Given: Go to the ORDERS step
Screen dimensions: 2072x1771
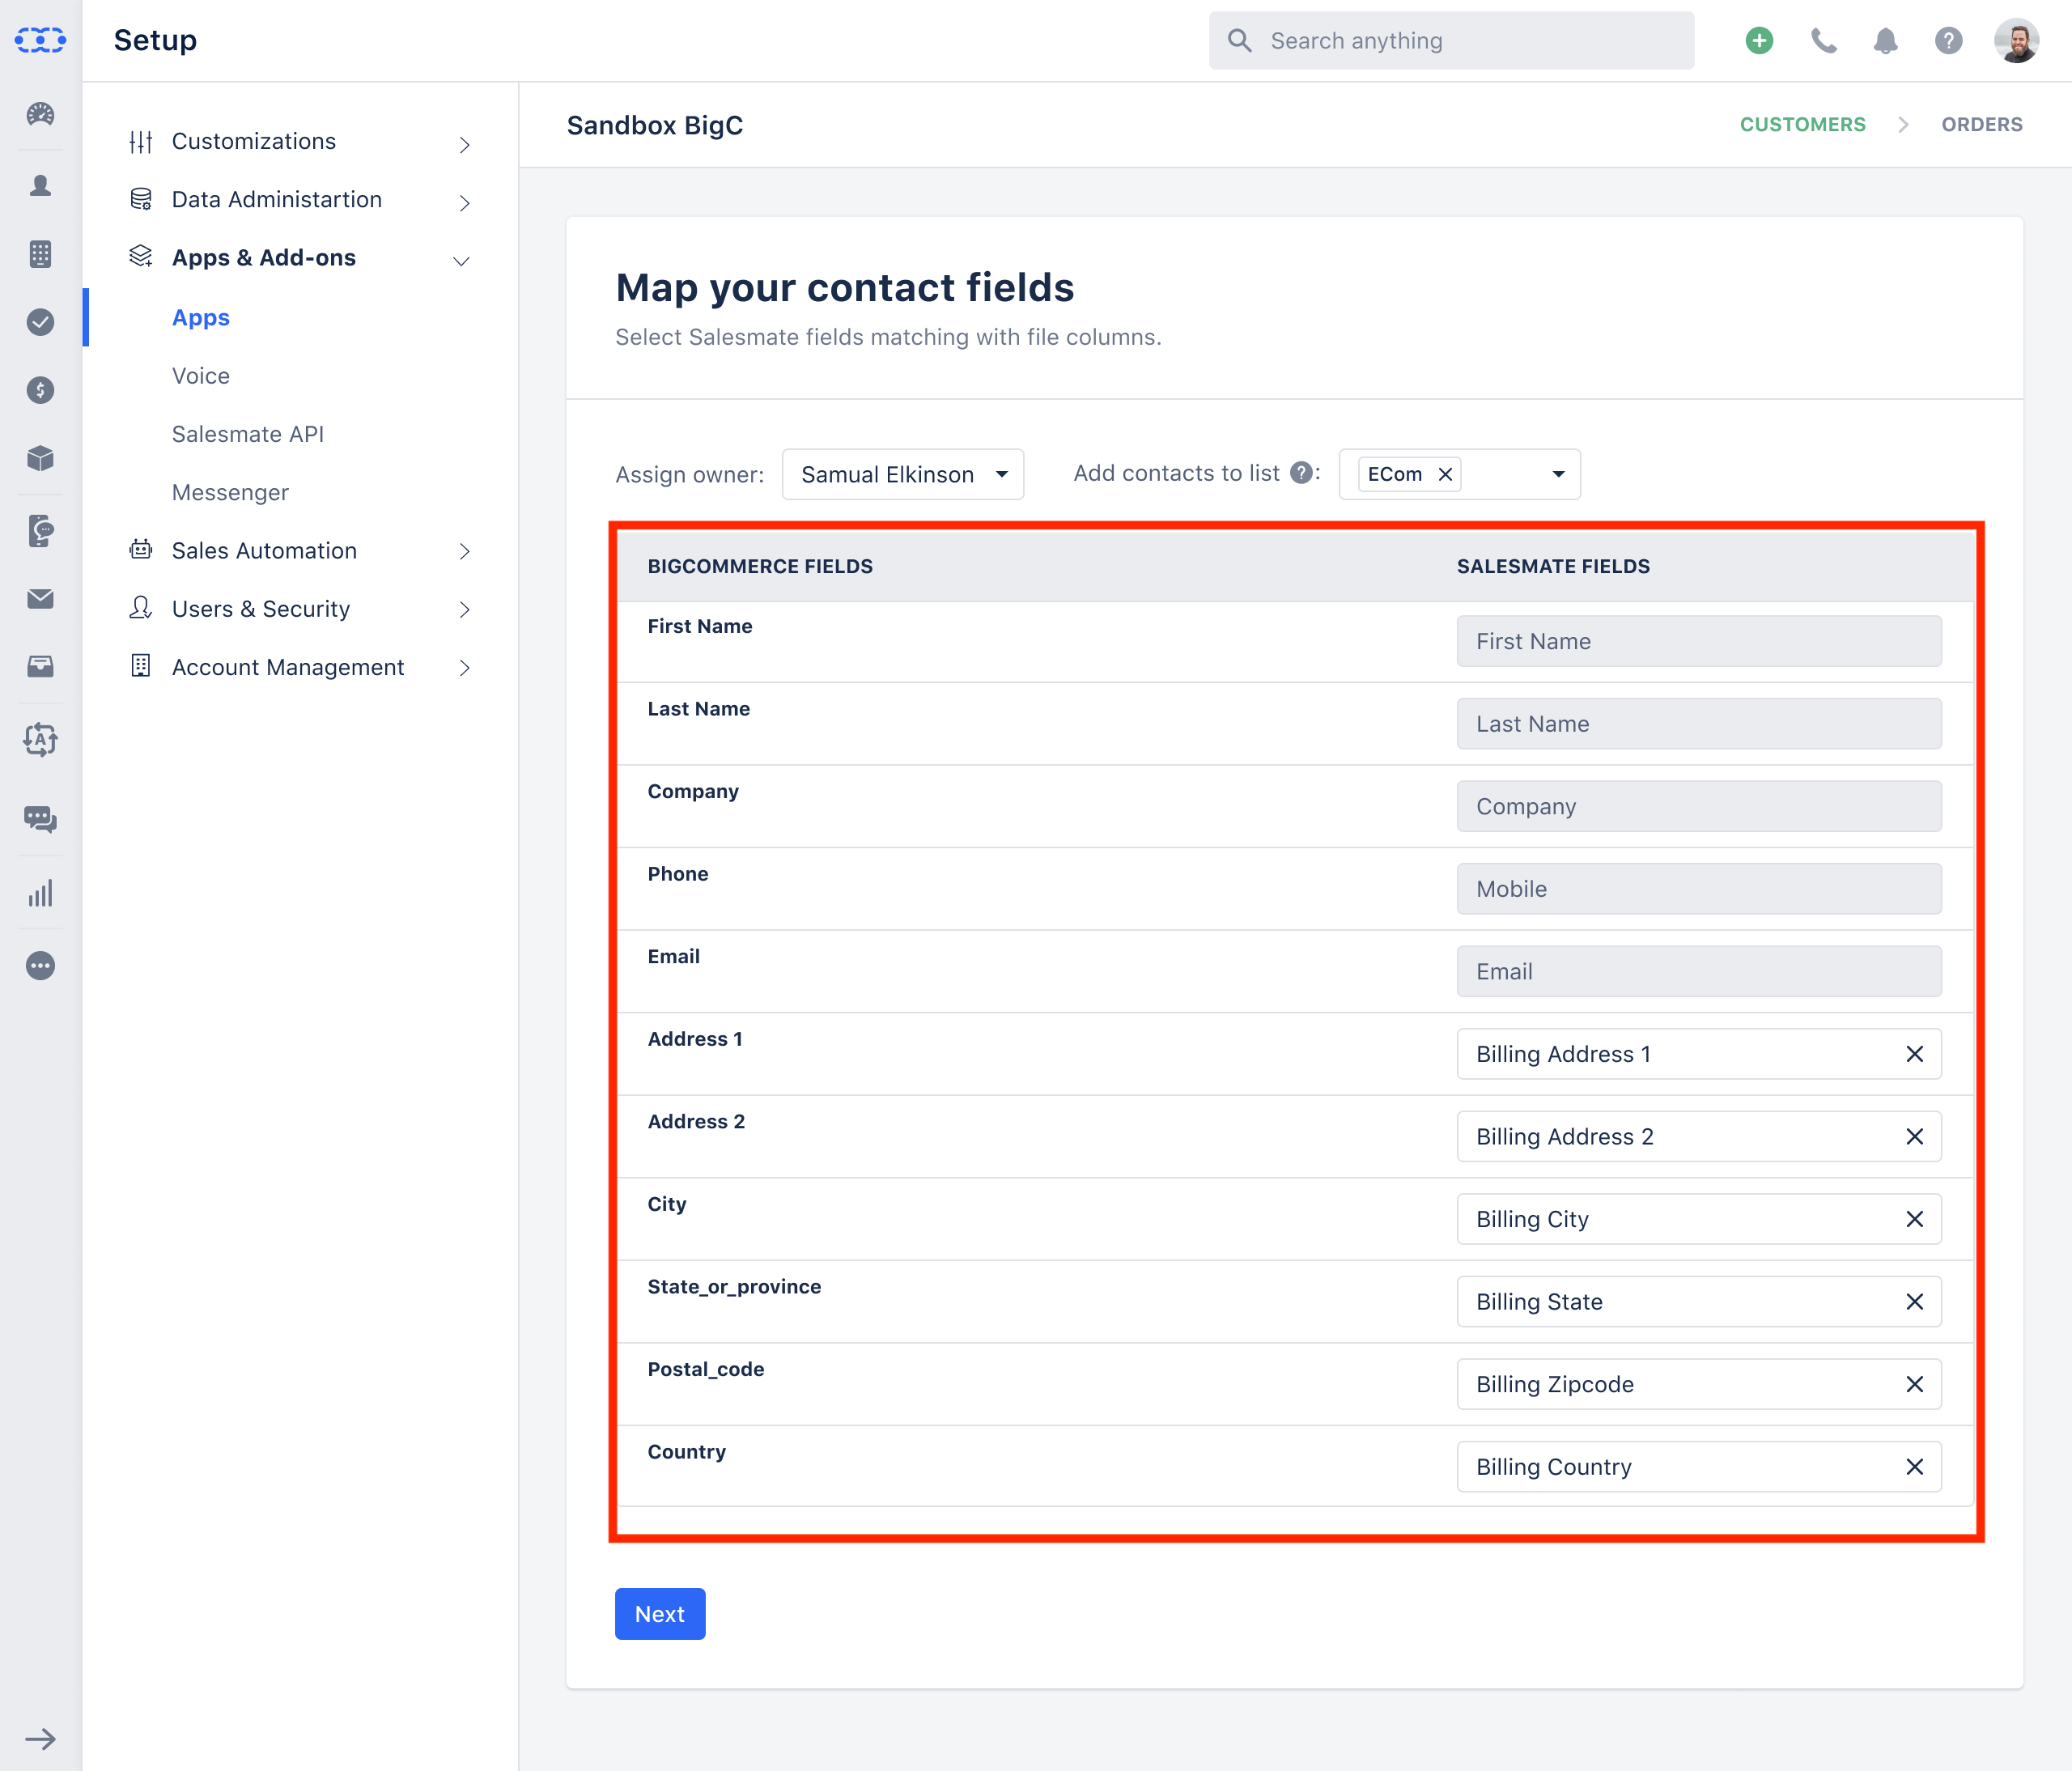Looking at the screenshot, I should tap(1981, 125).
